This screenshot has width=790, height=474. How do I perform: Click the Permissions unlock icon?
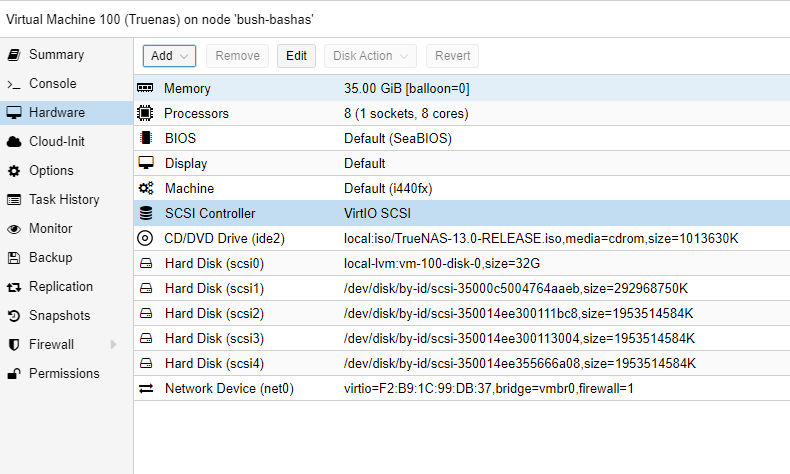pos(14,374)
